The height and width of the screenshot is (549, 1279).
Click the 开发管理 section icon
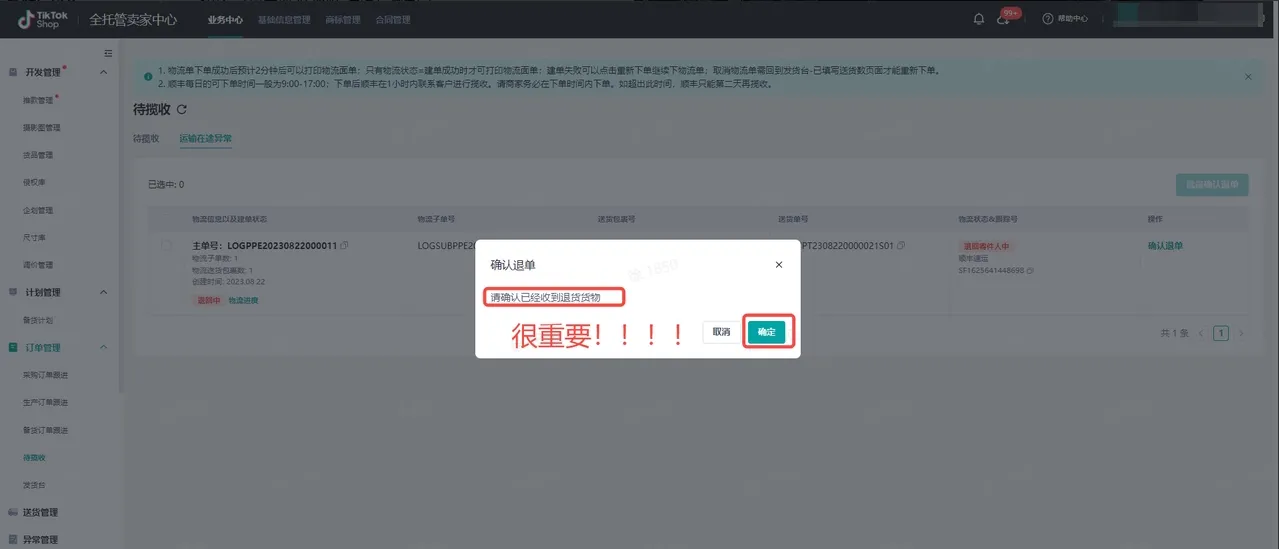tap(13, 72)
